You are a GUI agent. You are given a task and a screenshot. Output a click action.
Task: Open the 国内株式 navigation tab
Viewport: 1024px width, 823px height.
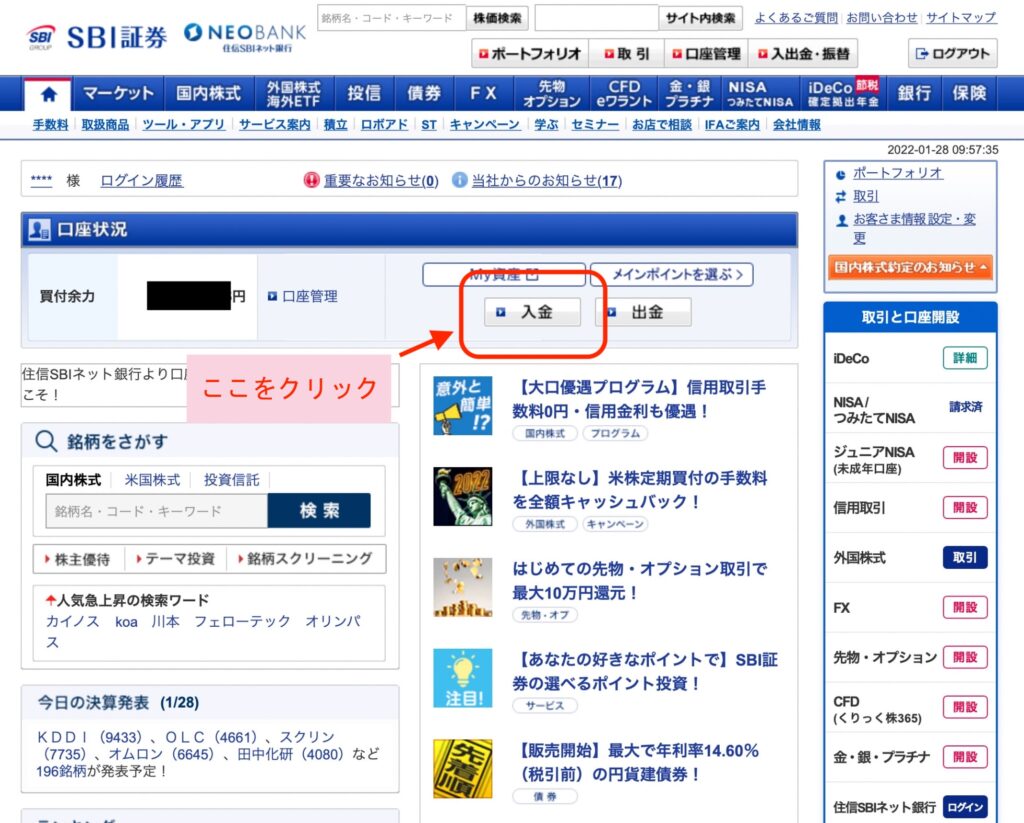208,93
